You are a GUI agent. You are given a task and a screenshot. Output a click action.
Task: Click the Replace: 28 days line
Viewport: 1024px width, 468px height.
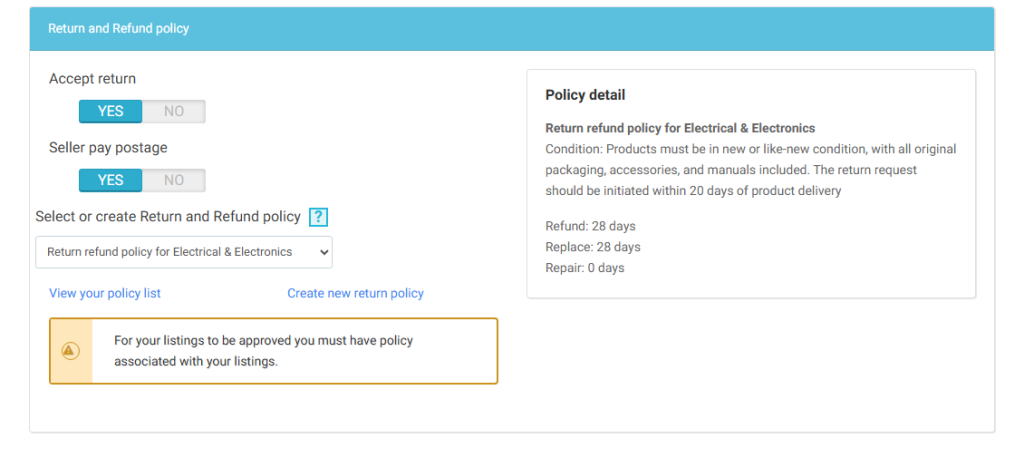593,247
